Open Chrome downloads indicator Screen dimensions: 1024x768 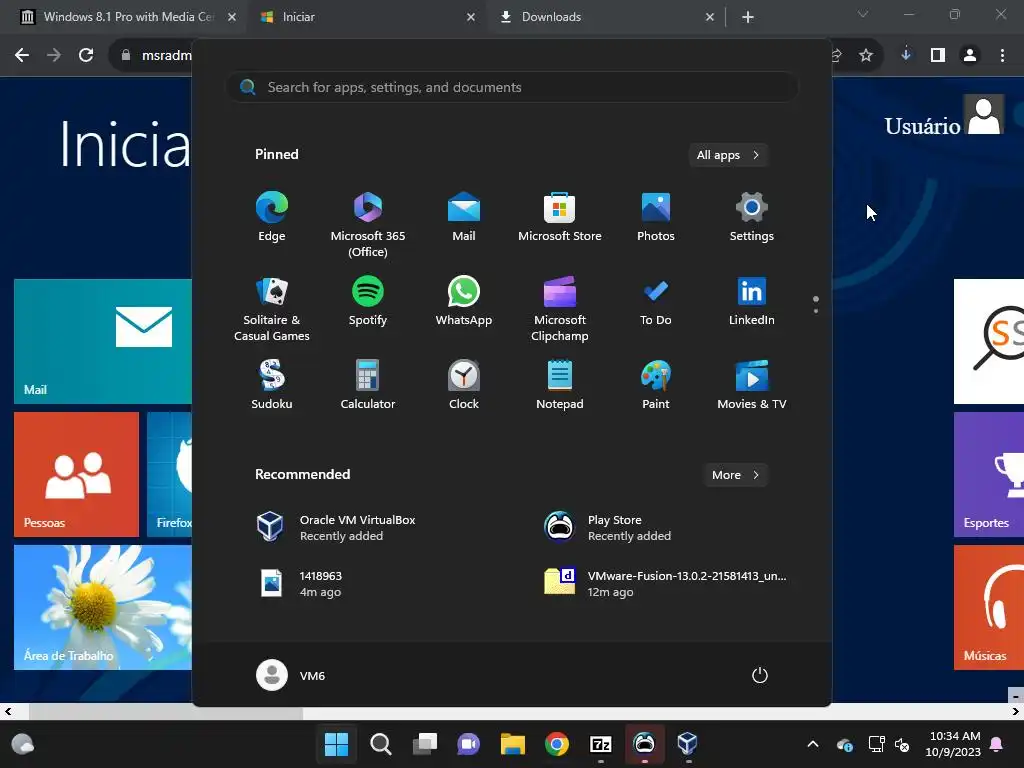pyautogui.click(x=906, y=55)
